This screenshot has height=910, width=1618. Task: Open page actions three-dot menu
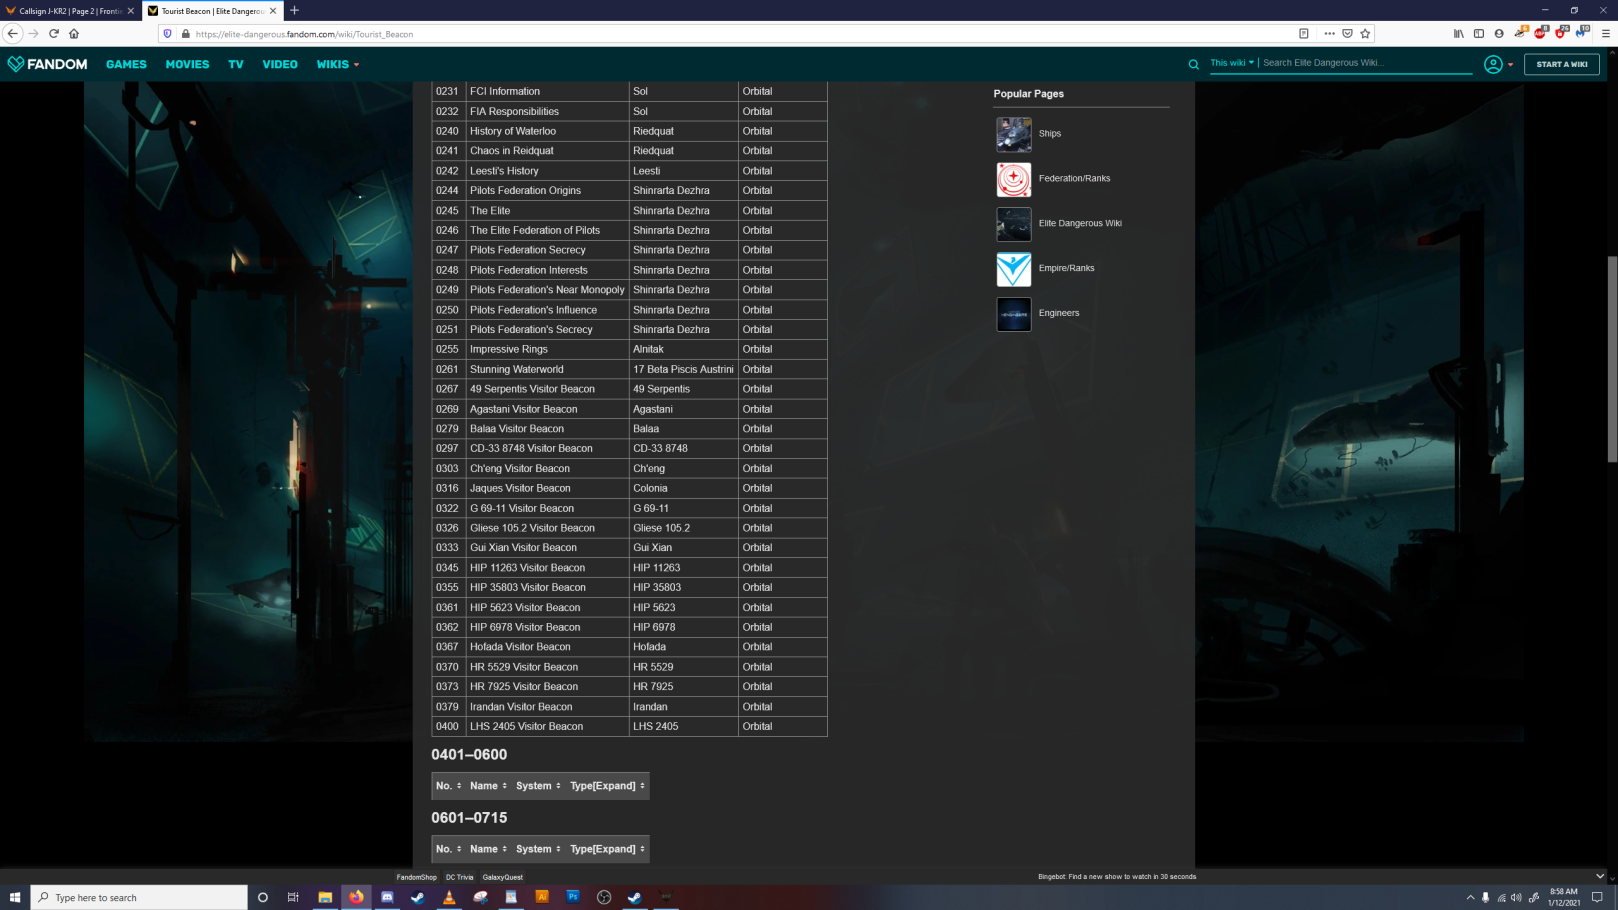(1329, 33)
